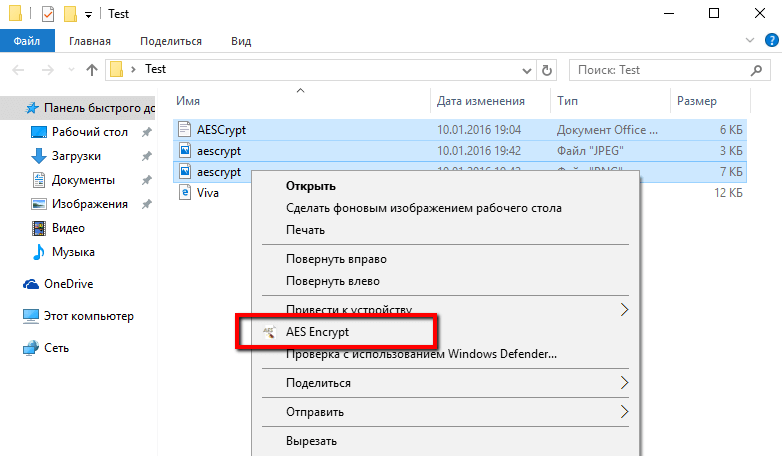Click the refresh icon beside address bar

click(x=547, y=70)
